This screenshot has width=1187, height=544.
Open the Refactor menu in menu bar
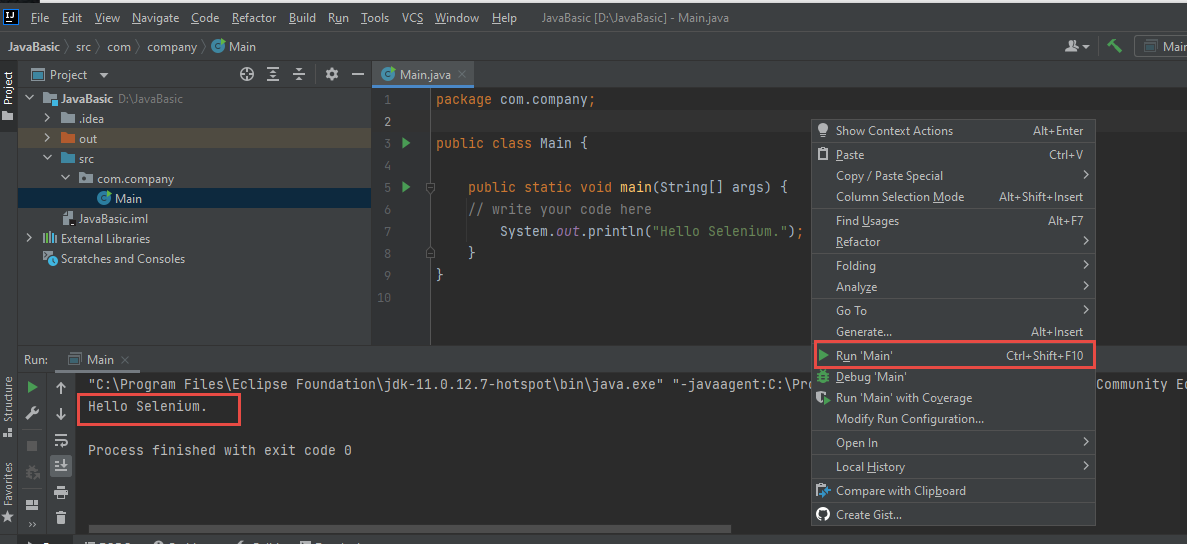click(x=254, y=18)
